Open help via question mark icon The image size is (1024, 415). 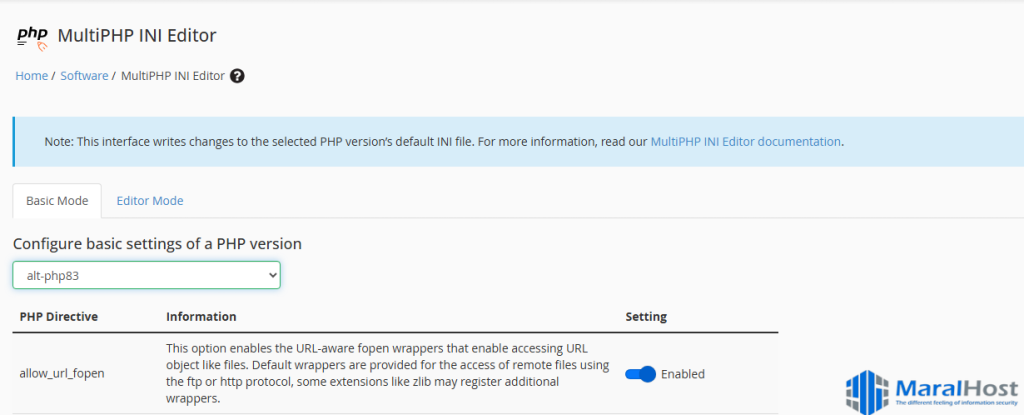(237, 75)
